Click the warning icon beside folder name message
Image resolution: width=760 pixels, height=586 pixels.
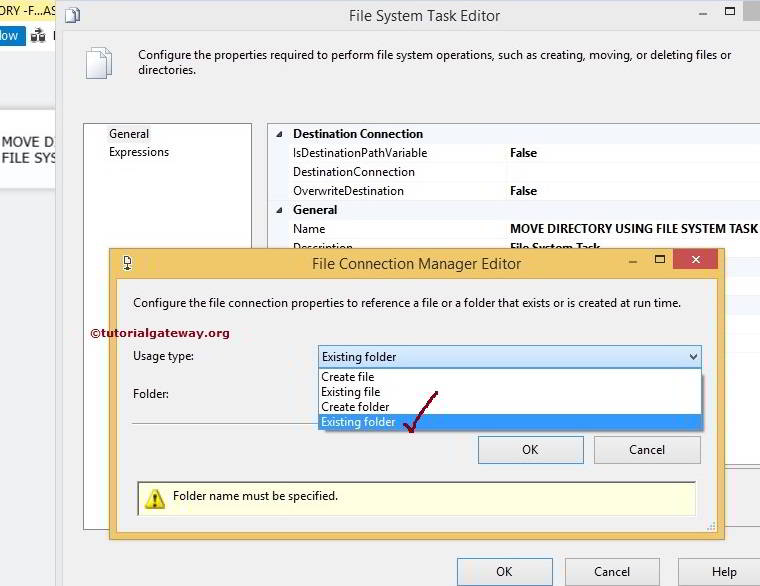tap(155, 499)
